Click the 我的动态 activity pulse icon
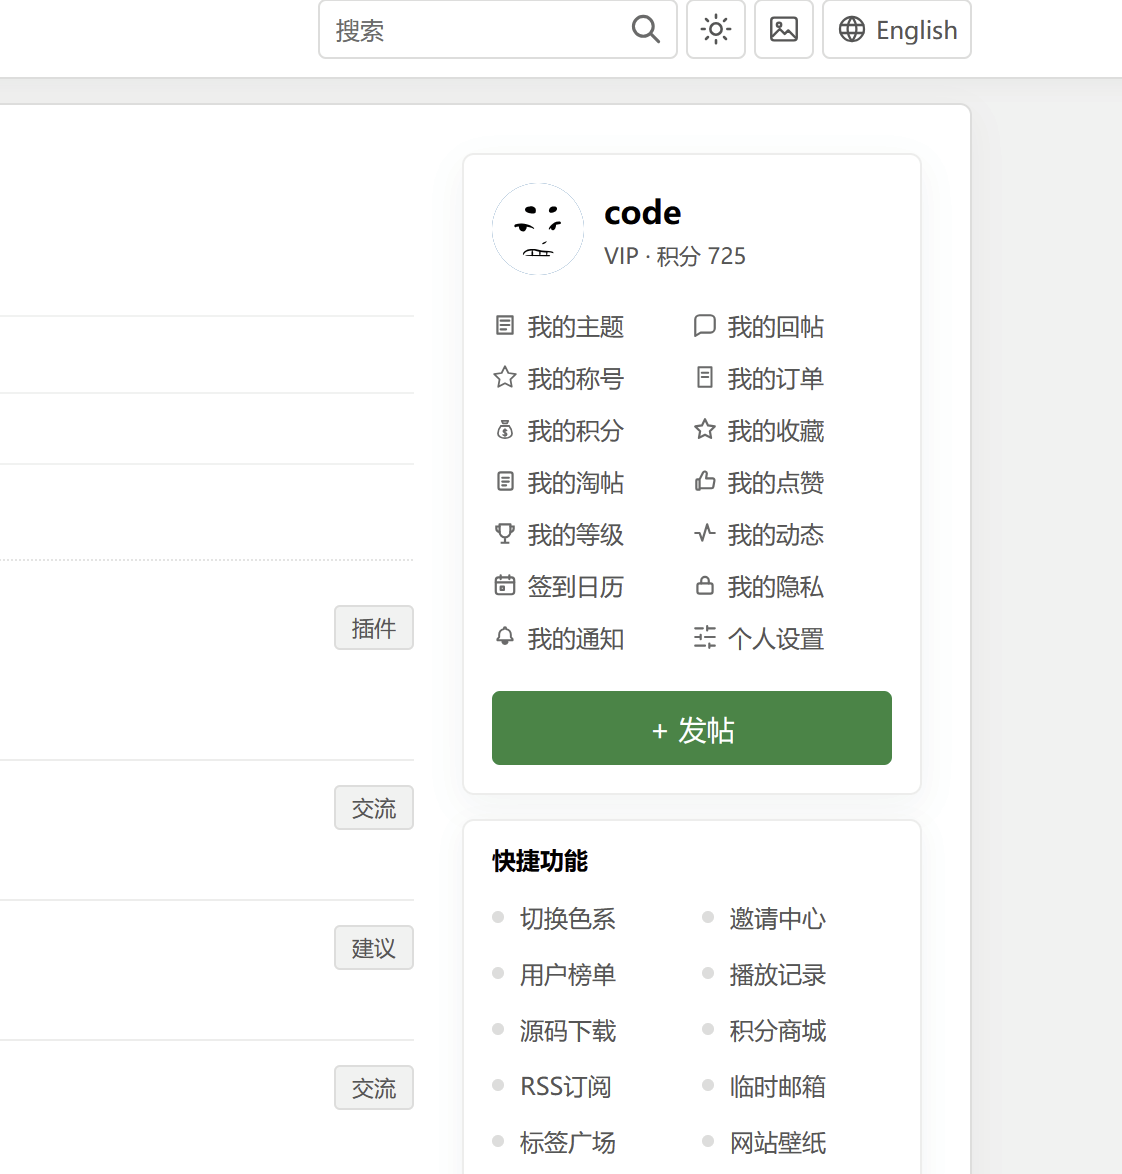1122x1174 pixels. (704, 533)
